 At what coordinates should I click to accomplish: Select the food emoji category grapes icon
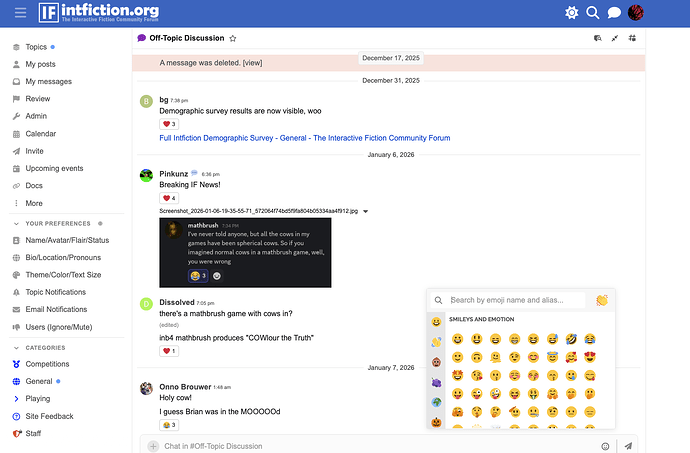point(437,382)
